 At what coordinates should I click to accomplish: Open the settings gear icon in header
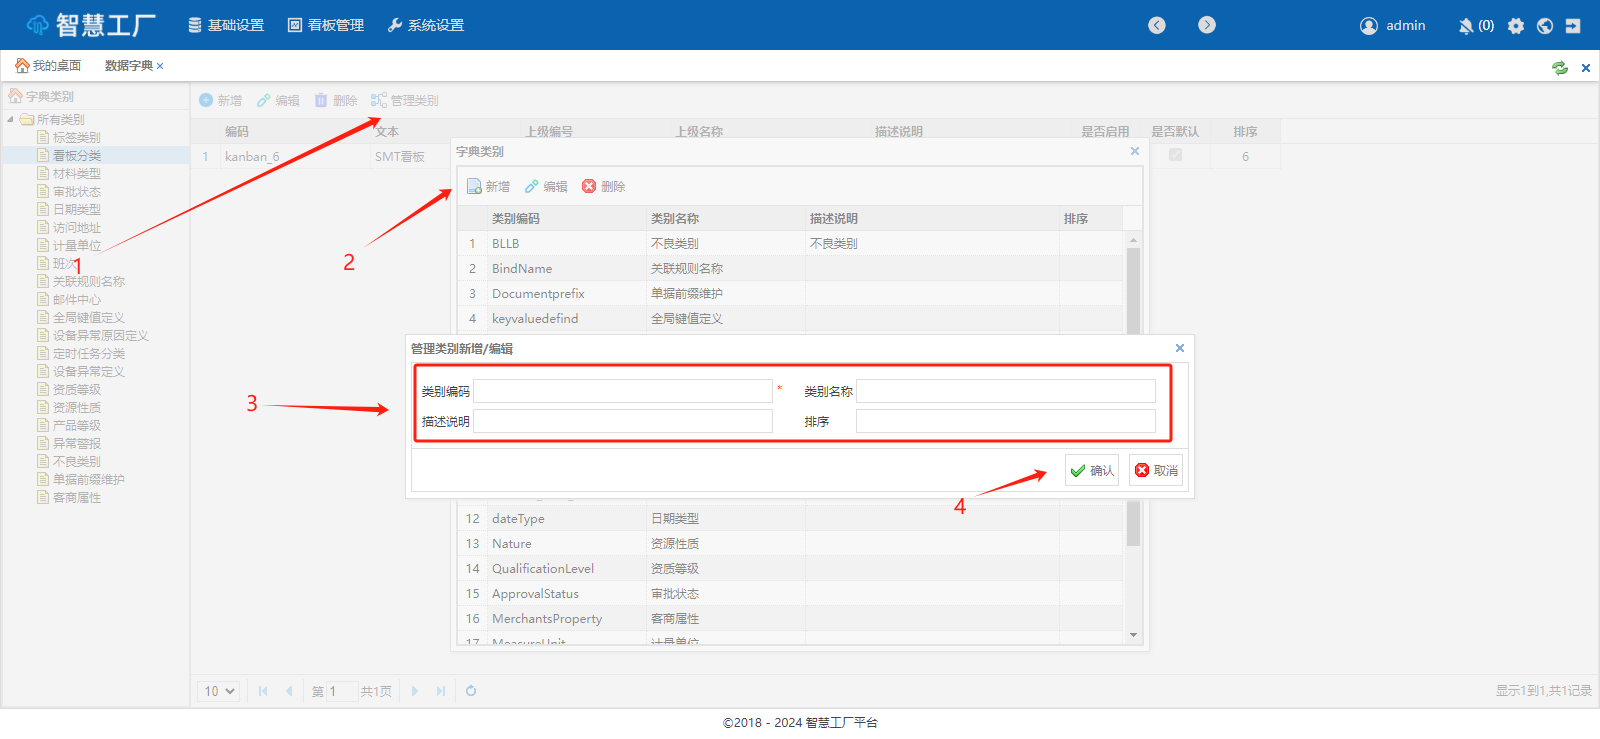[x=1516, y=26]
